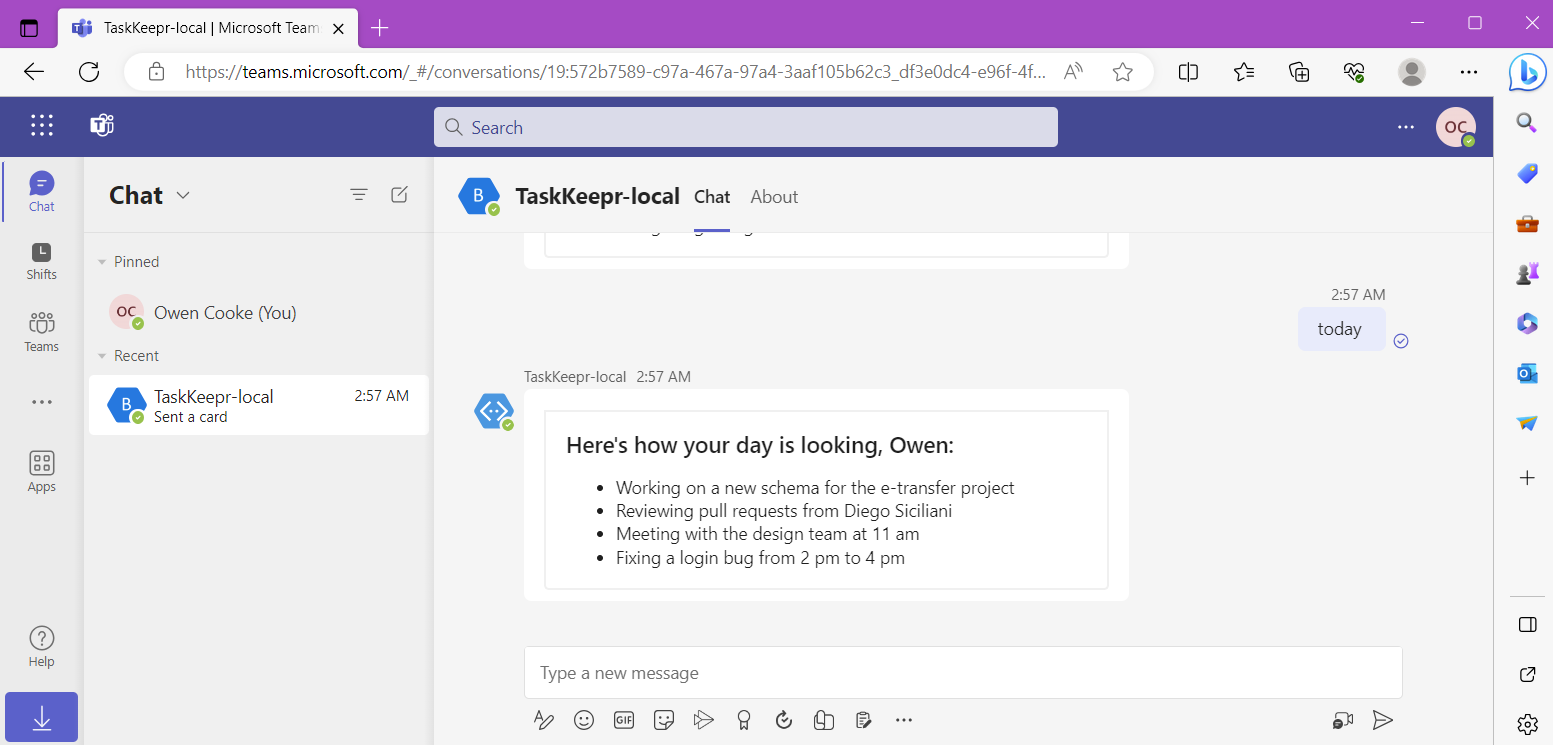Click the Teams logo in the header
This screenshot has height=745, width=1553.
coord(102,125)
